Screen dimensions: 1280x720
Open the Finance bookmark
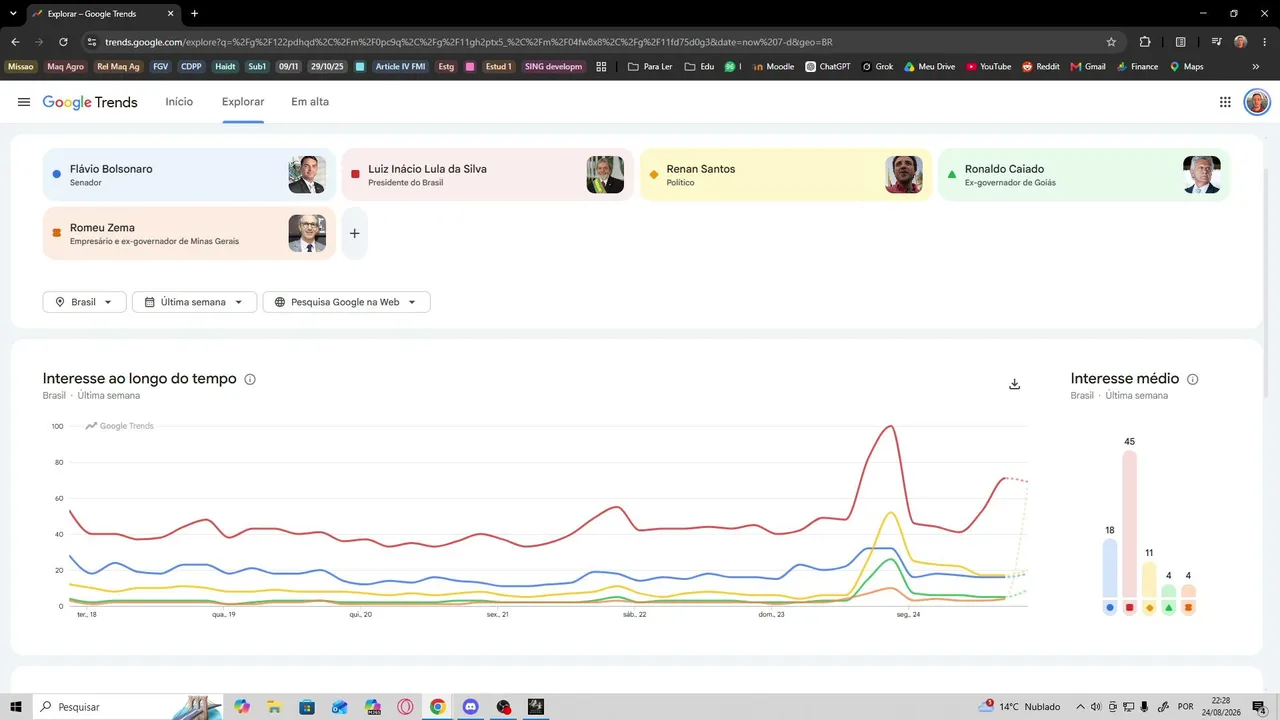tap(1137, 67)
